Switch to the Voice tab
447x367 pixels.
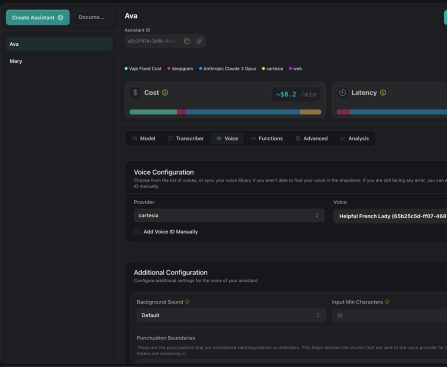click(x=227, y=139)
